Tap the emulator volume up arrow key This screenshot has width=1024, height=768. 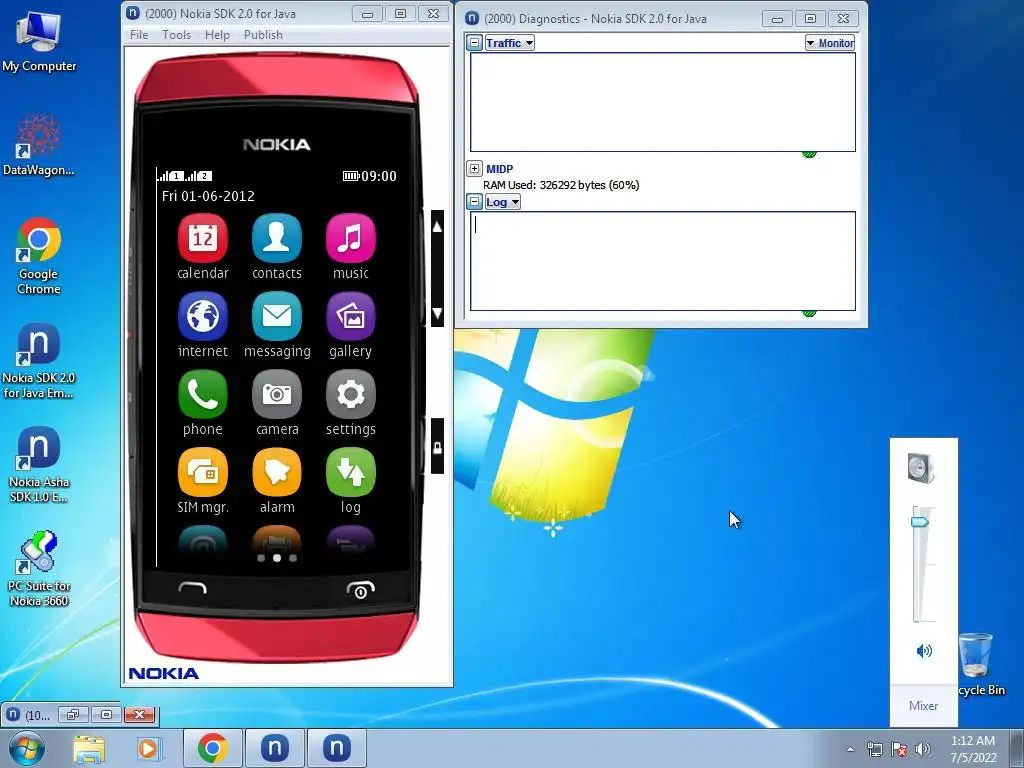click(438, 227)
